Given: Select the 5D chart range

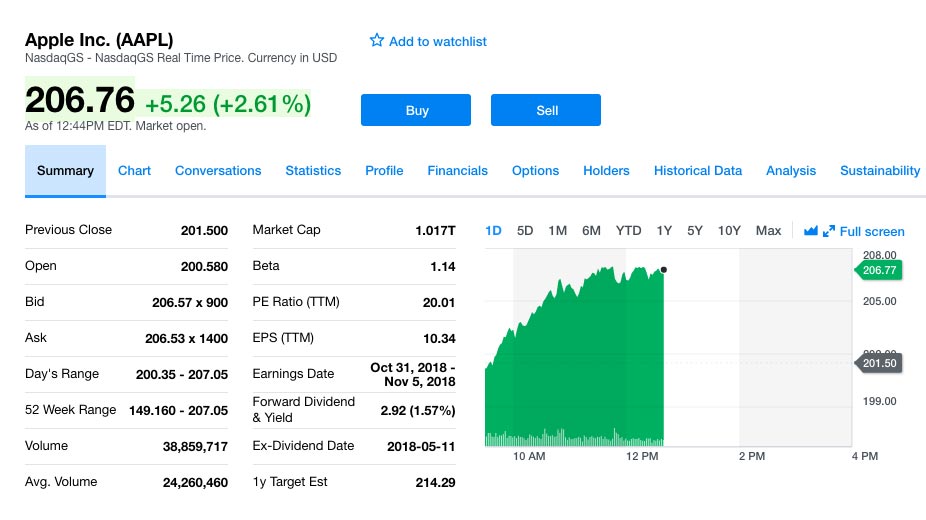Looking at the screenshot, I should tap(524, 231).
